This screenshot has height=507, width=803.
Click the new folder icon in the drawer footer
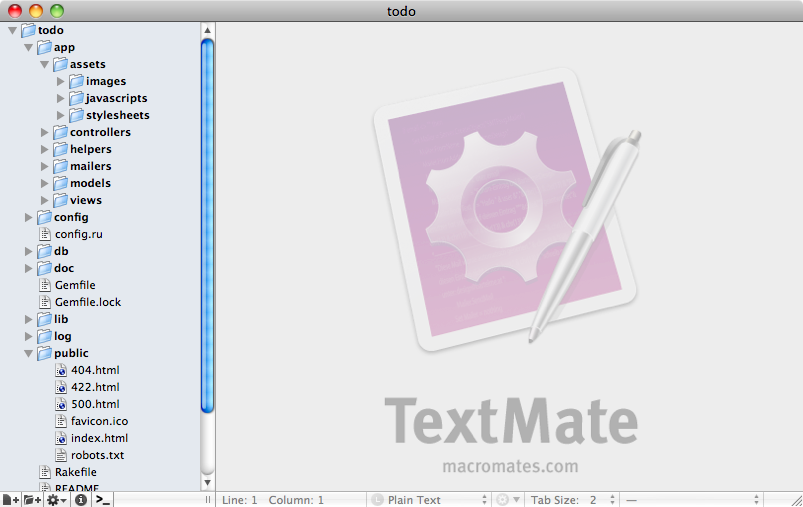(x=32, y=500)
